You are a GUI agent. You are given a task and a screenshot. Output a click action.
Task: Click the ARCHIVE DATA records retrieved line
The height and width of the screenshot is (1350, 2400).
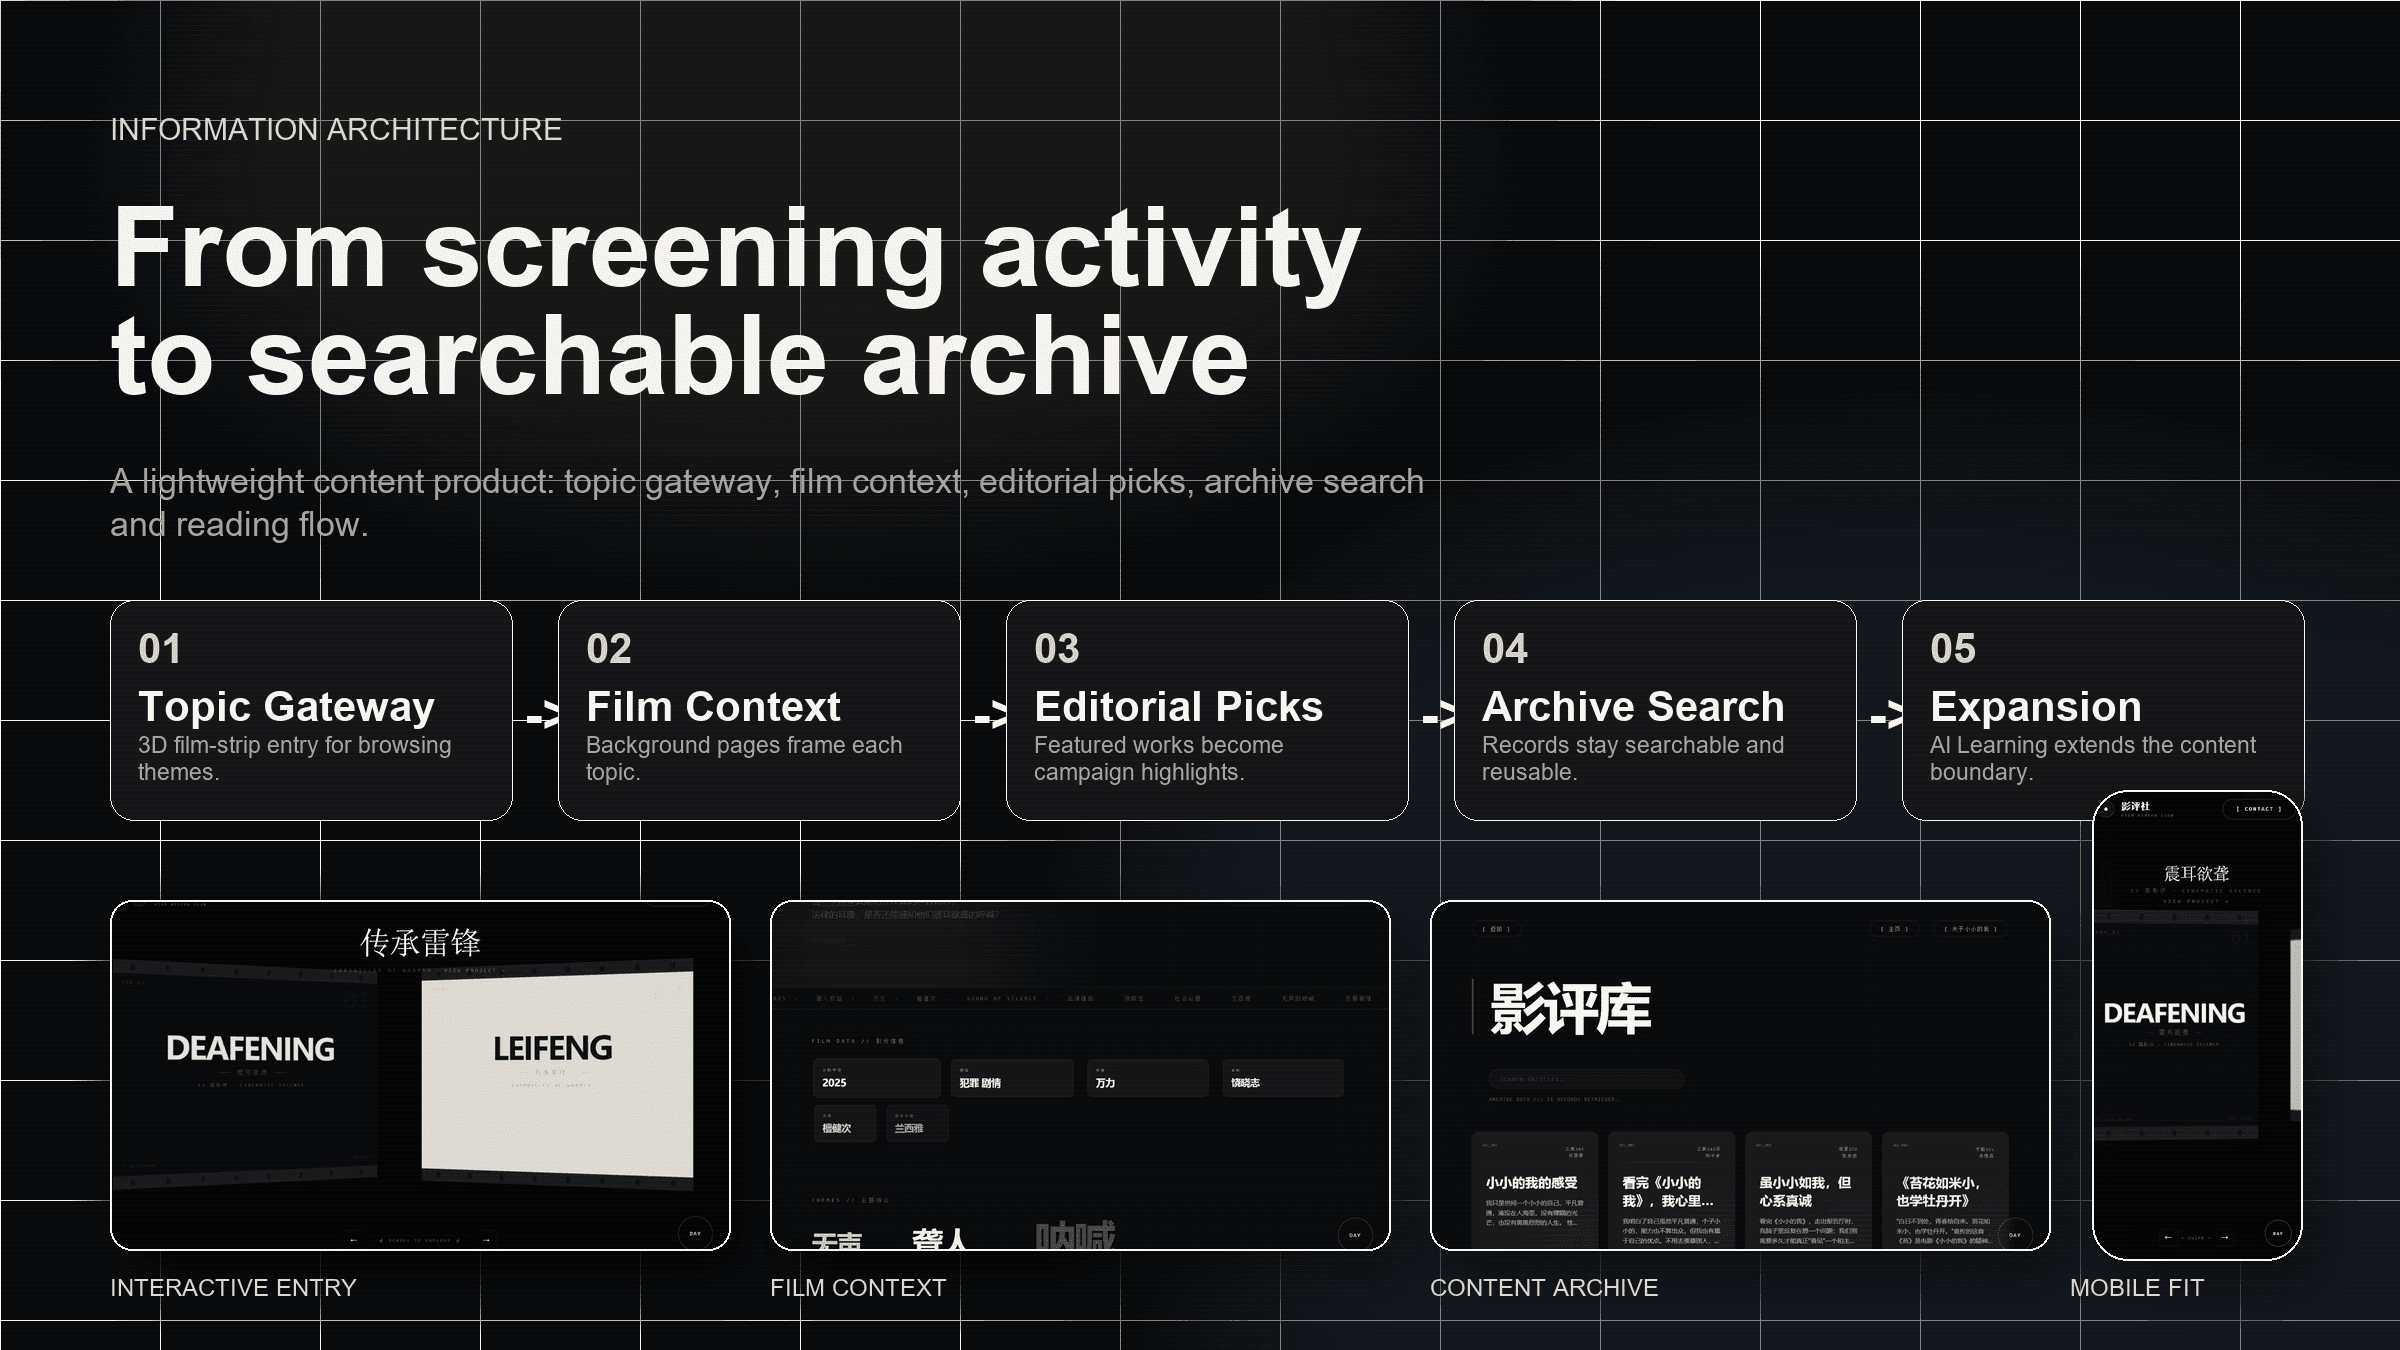point(1552,1100)
